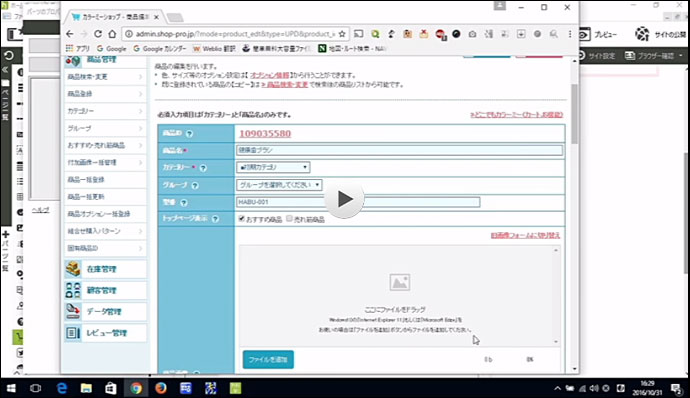Open the Weblio 翻訳 bookmark
The image size is (690, 398).
pyautogui.click(x=214, y=48)
